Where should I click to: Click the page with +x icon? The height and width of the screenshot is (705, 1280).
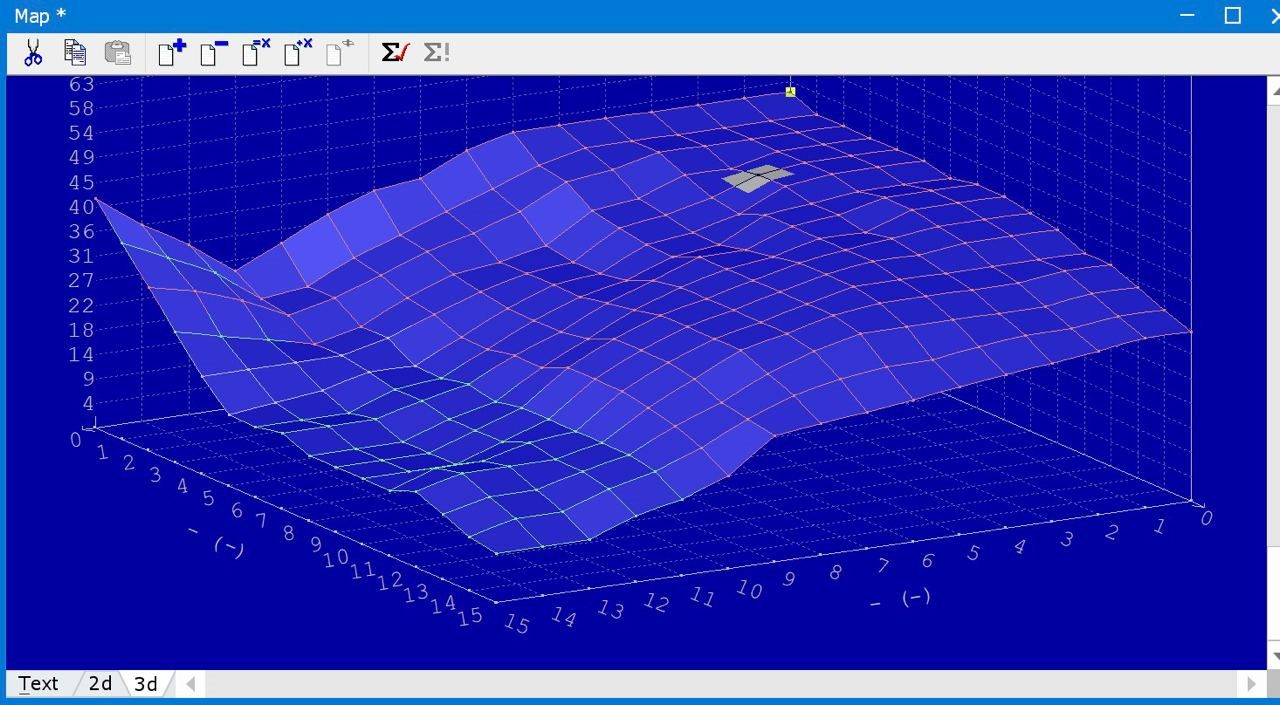point(298,53)
